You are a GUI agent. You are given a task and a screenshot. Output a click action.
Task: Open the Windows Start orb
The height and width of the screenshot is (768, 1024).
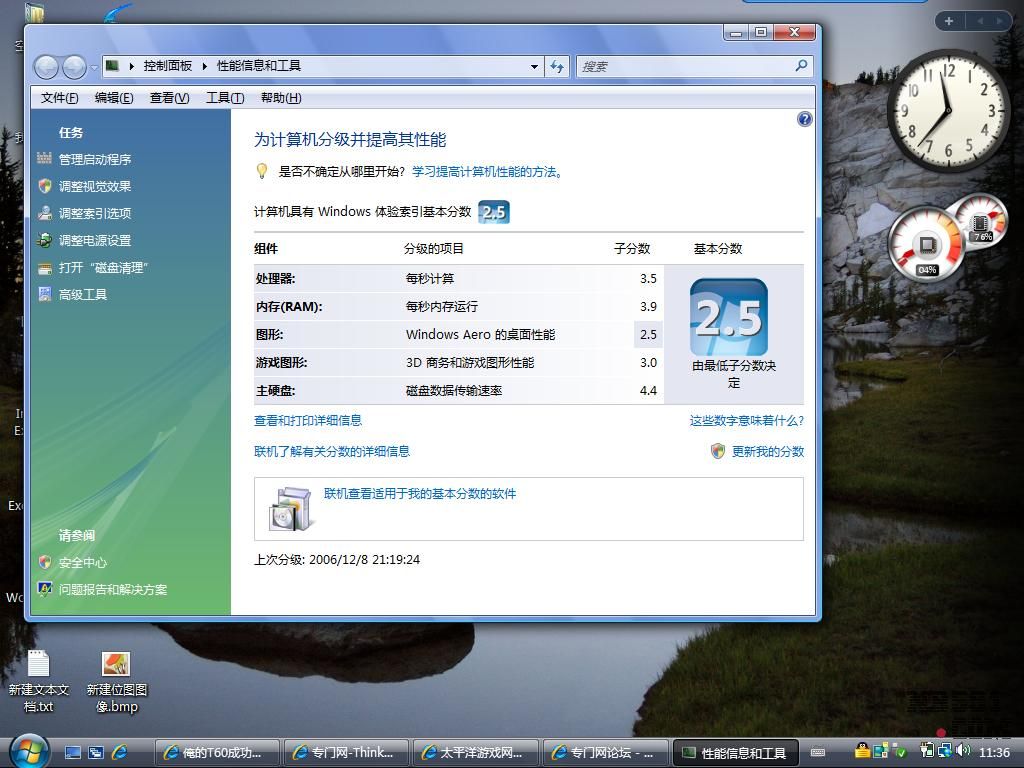pyautogui.click(x=28, y=751)
